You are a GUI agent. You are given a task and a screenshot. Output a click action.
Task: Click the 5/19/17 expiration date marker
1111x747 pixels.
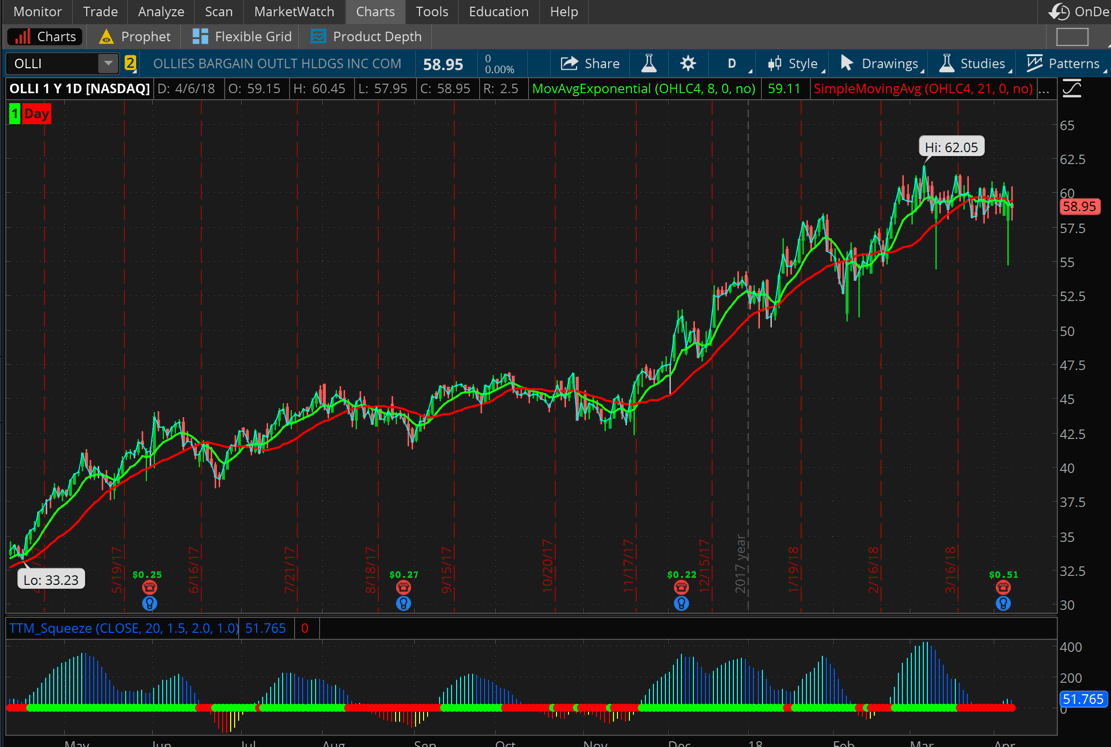tap(117, 569)
